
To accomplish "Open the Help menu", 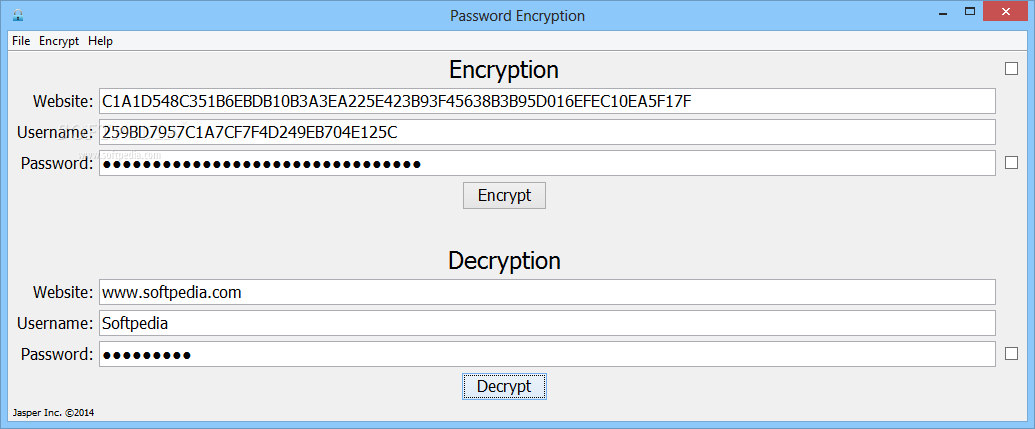I will point(100,41).
